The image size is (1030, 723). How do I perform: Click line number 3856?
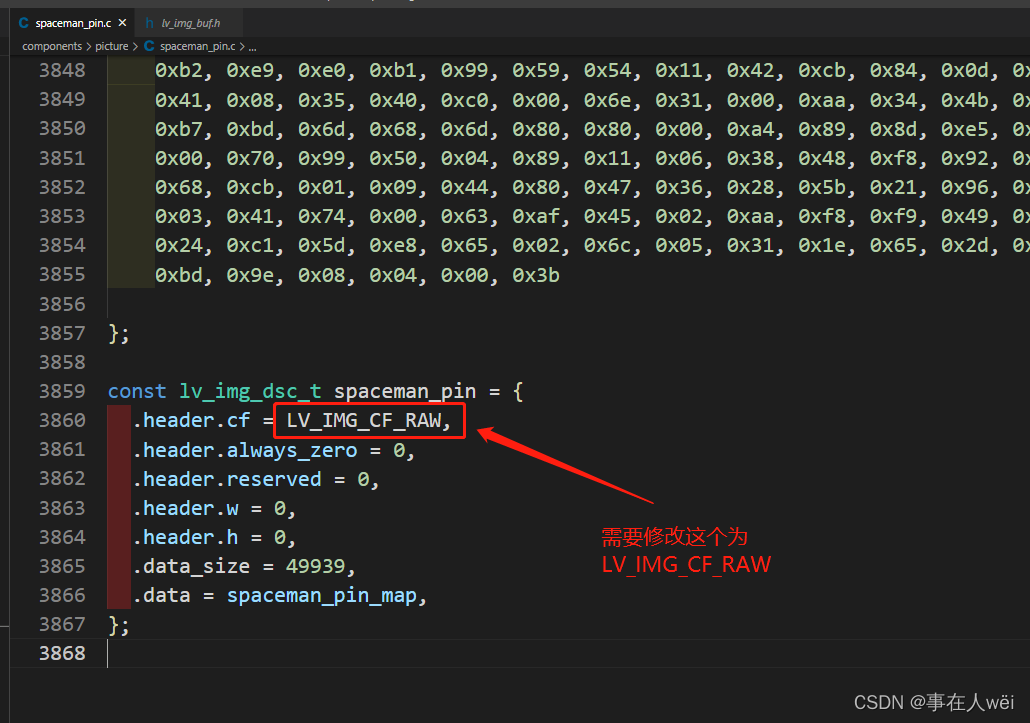click(62, 304)
